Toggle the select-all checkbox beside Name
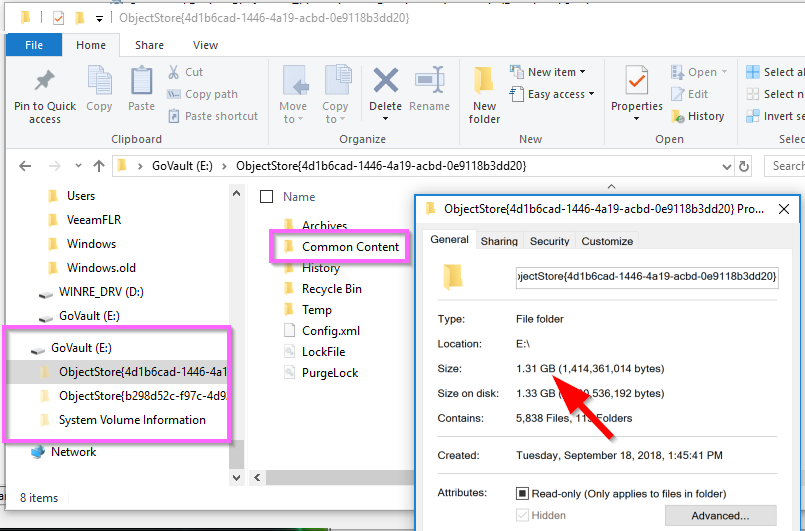 (266, 197)
